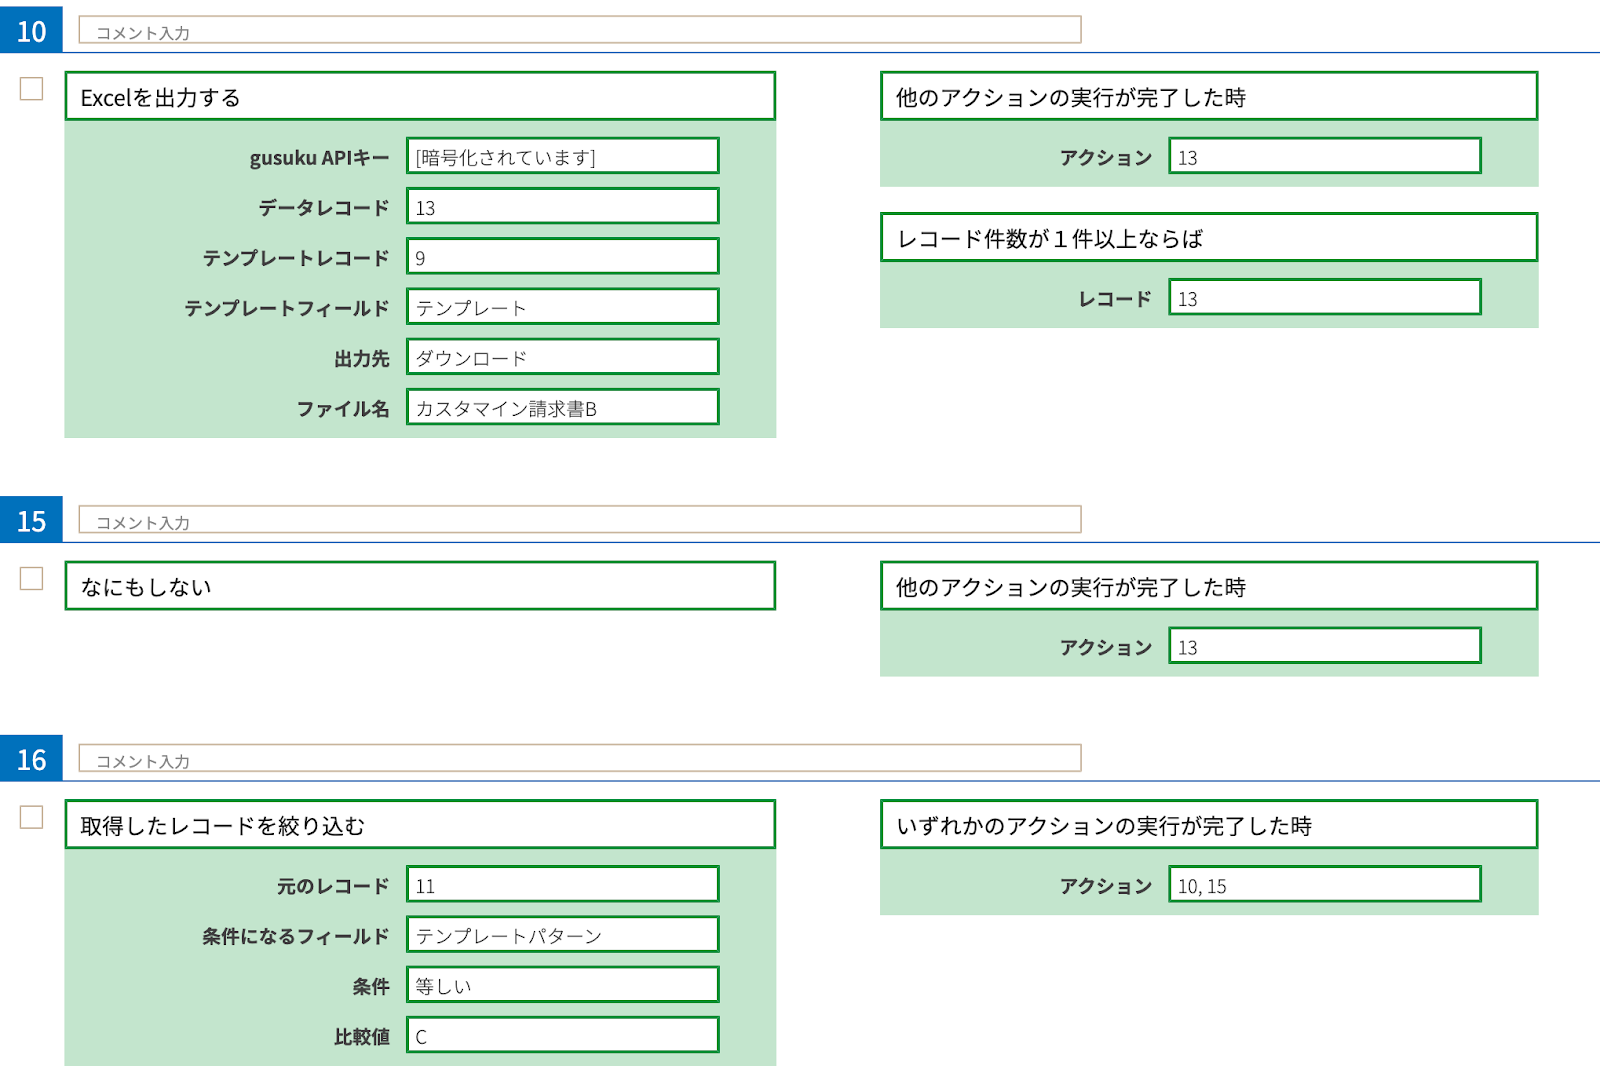
Task: Click the comment input for action 10
Action: (x=580, y=30)
